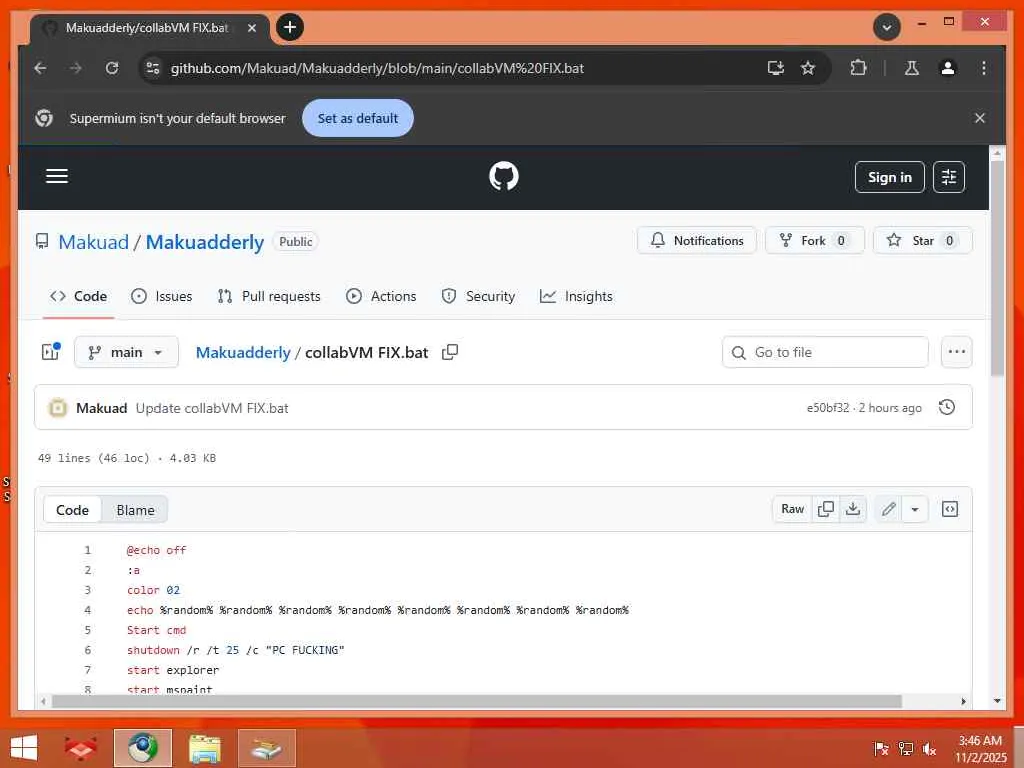Viewport: 1024px width, 768px height.
Task: Open the Makuad owner link
Action: 93,242
